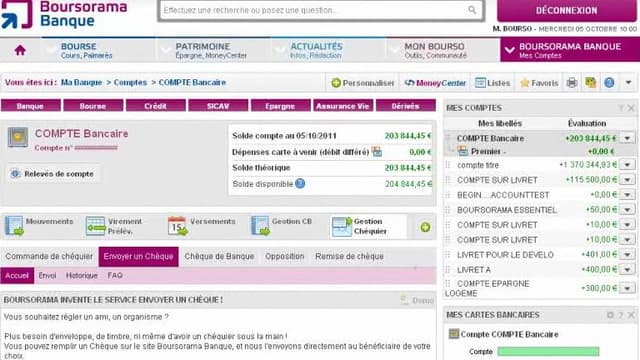
Task: Click the safe icon beside COMPTE Bancaire title
Action: pos(18,137)
